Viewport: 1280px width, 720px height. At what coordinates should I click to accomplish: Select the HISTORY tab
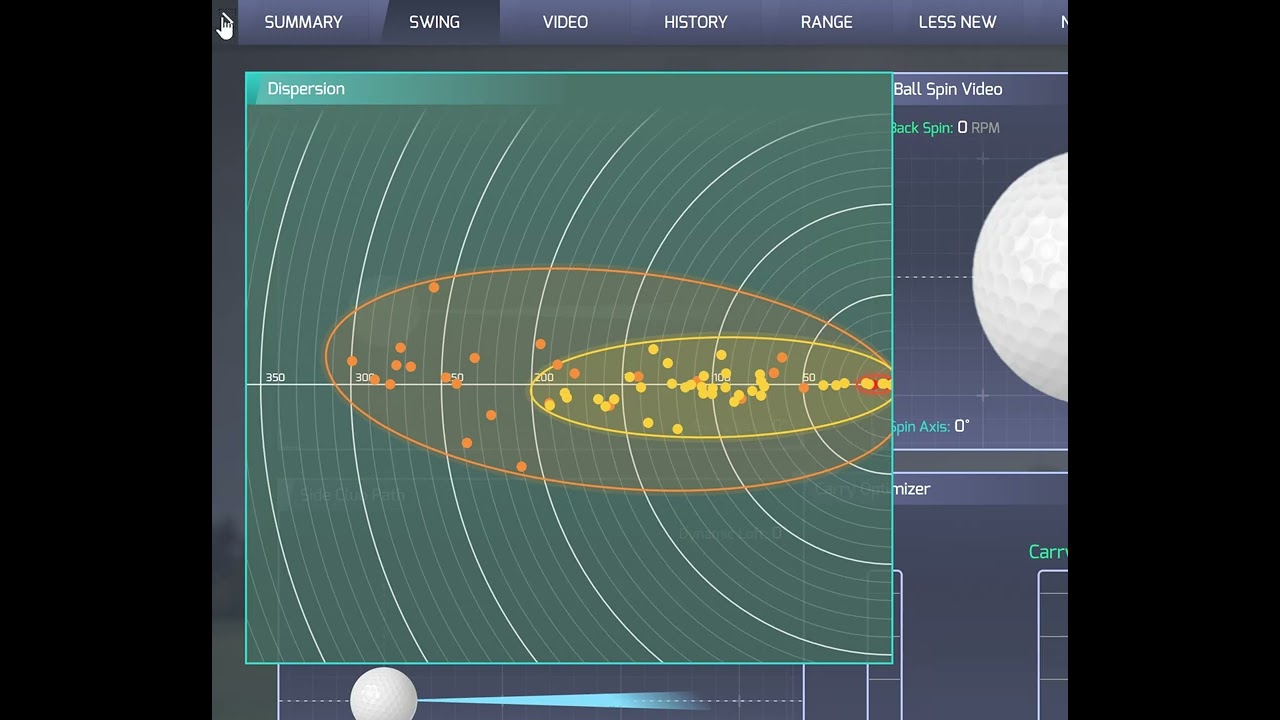[x=696, y=22]
